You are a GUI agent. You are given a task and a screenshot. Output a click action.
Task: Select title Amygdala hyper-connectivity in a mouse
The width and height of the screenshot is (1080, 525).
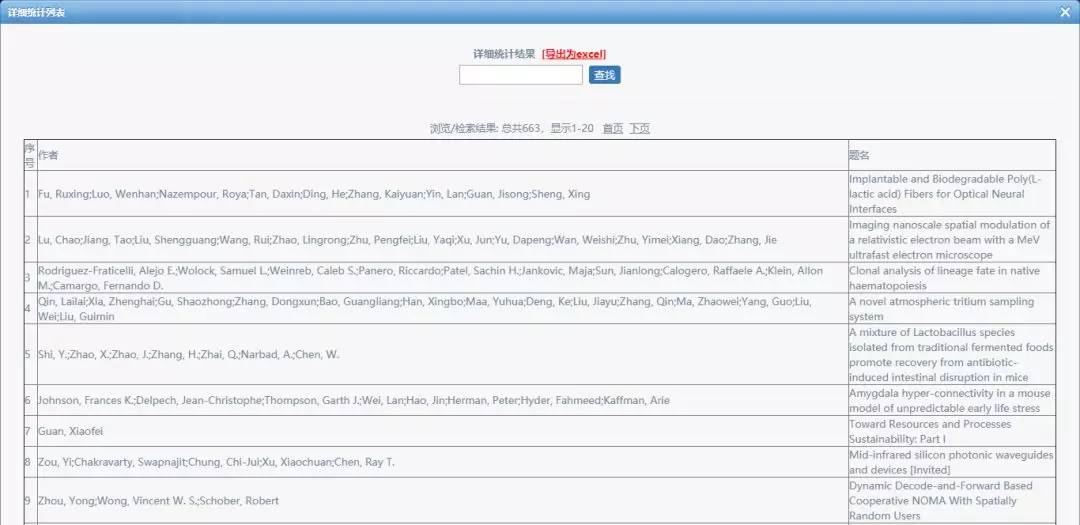click(950, 400)
